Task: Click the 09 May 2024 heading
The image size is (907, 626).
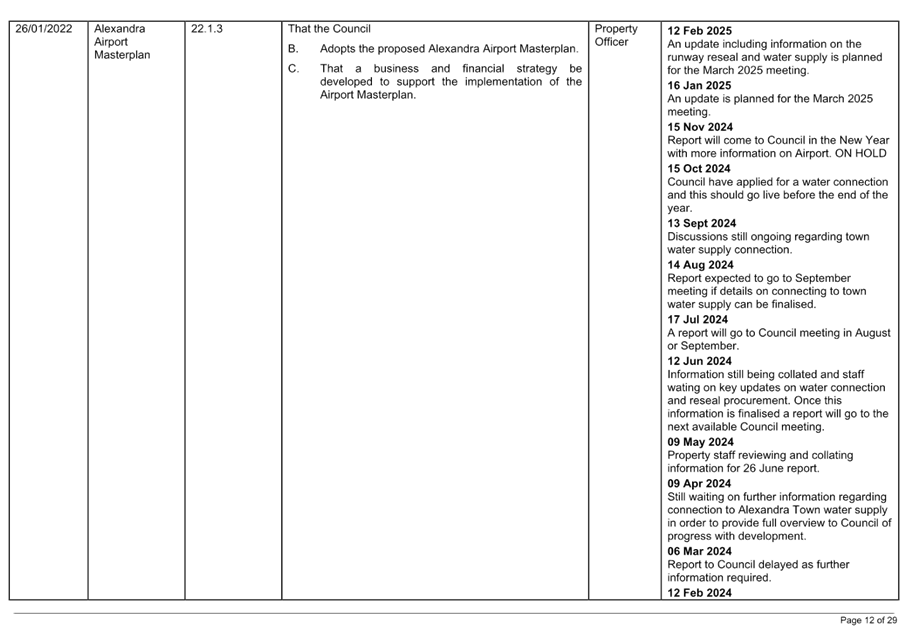Action: pyautogui.click(x=700, y=442)
